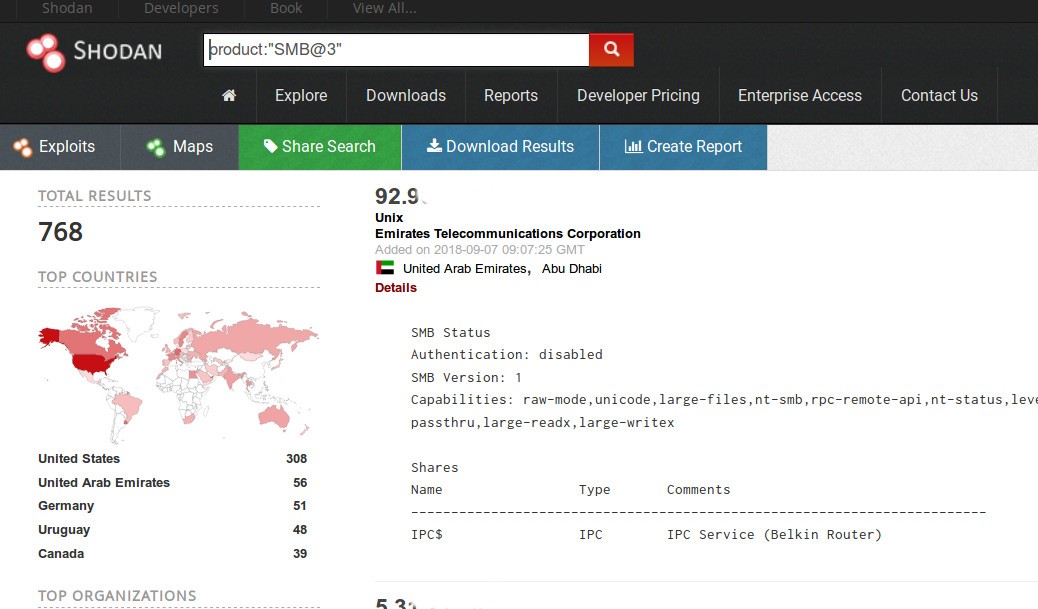Click the Download Results button
The height and width of the screenshot is (609, 1038).
click(500, 147)
